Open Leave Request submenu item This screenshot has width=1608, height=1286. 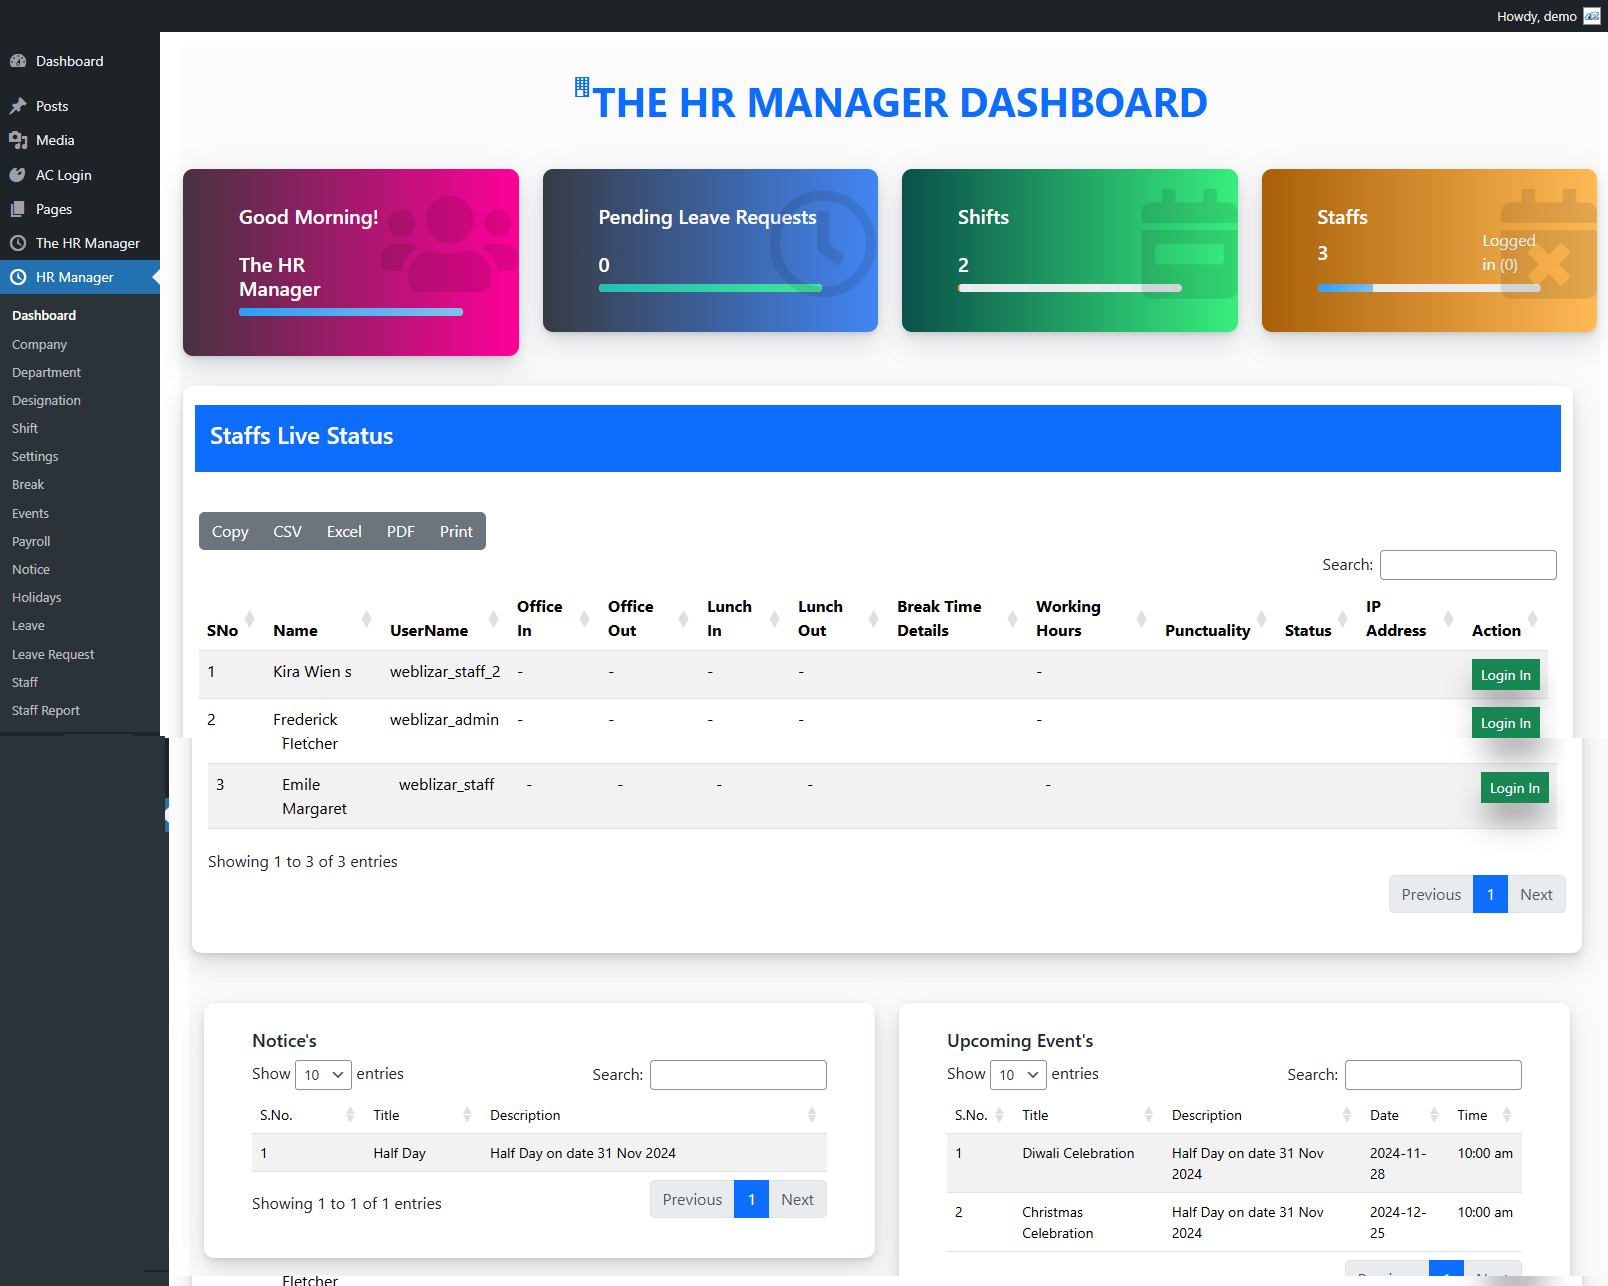pyautogui.click(x=53, y=654)
